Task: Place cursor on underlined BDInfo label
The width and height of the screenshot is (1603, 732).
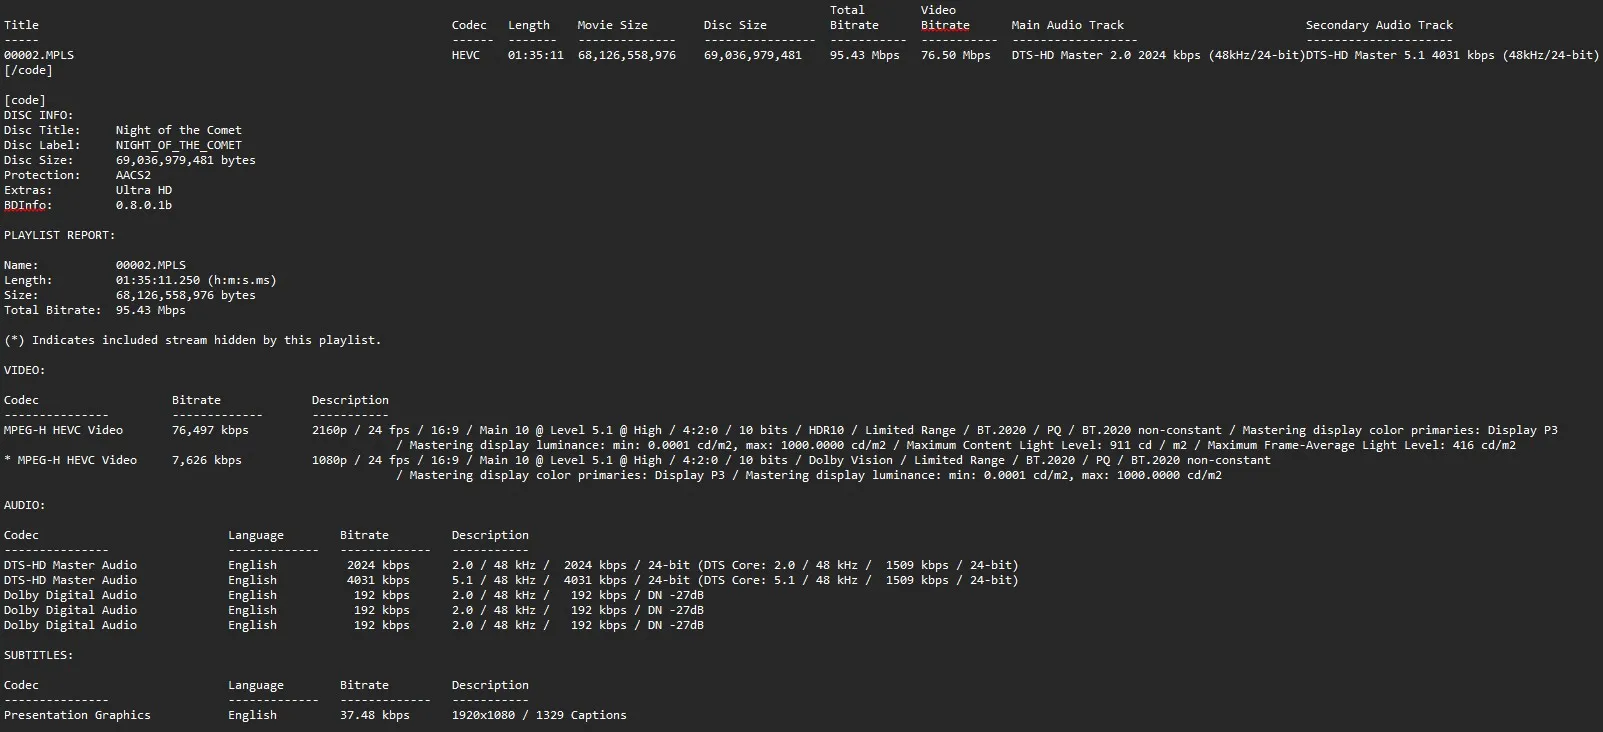Action: pos(27,205)
